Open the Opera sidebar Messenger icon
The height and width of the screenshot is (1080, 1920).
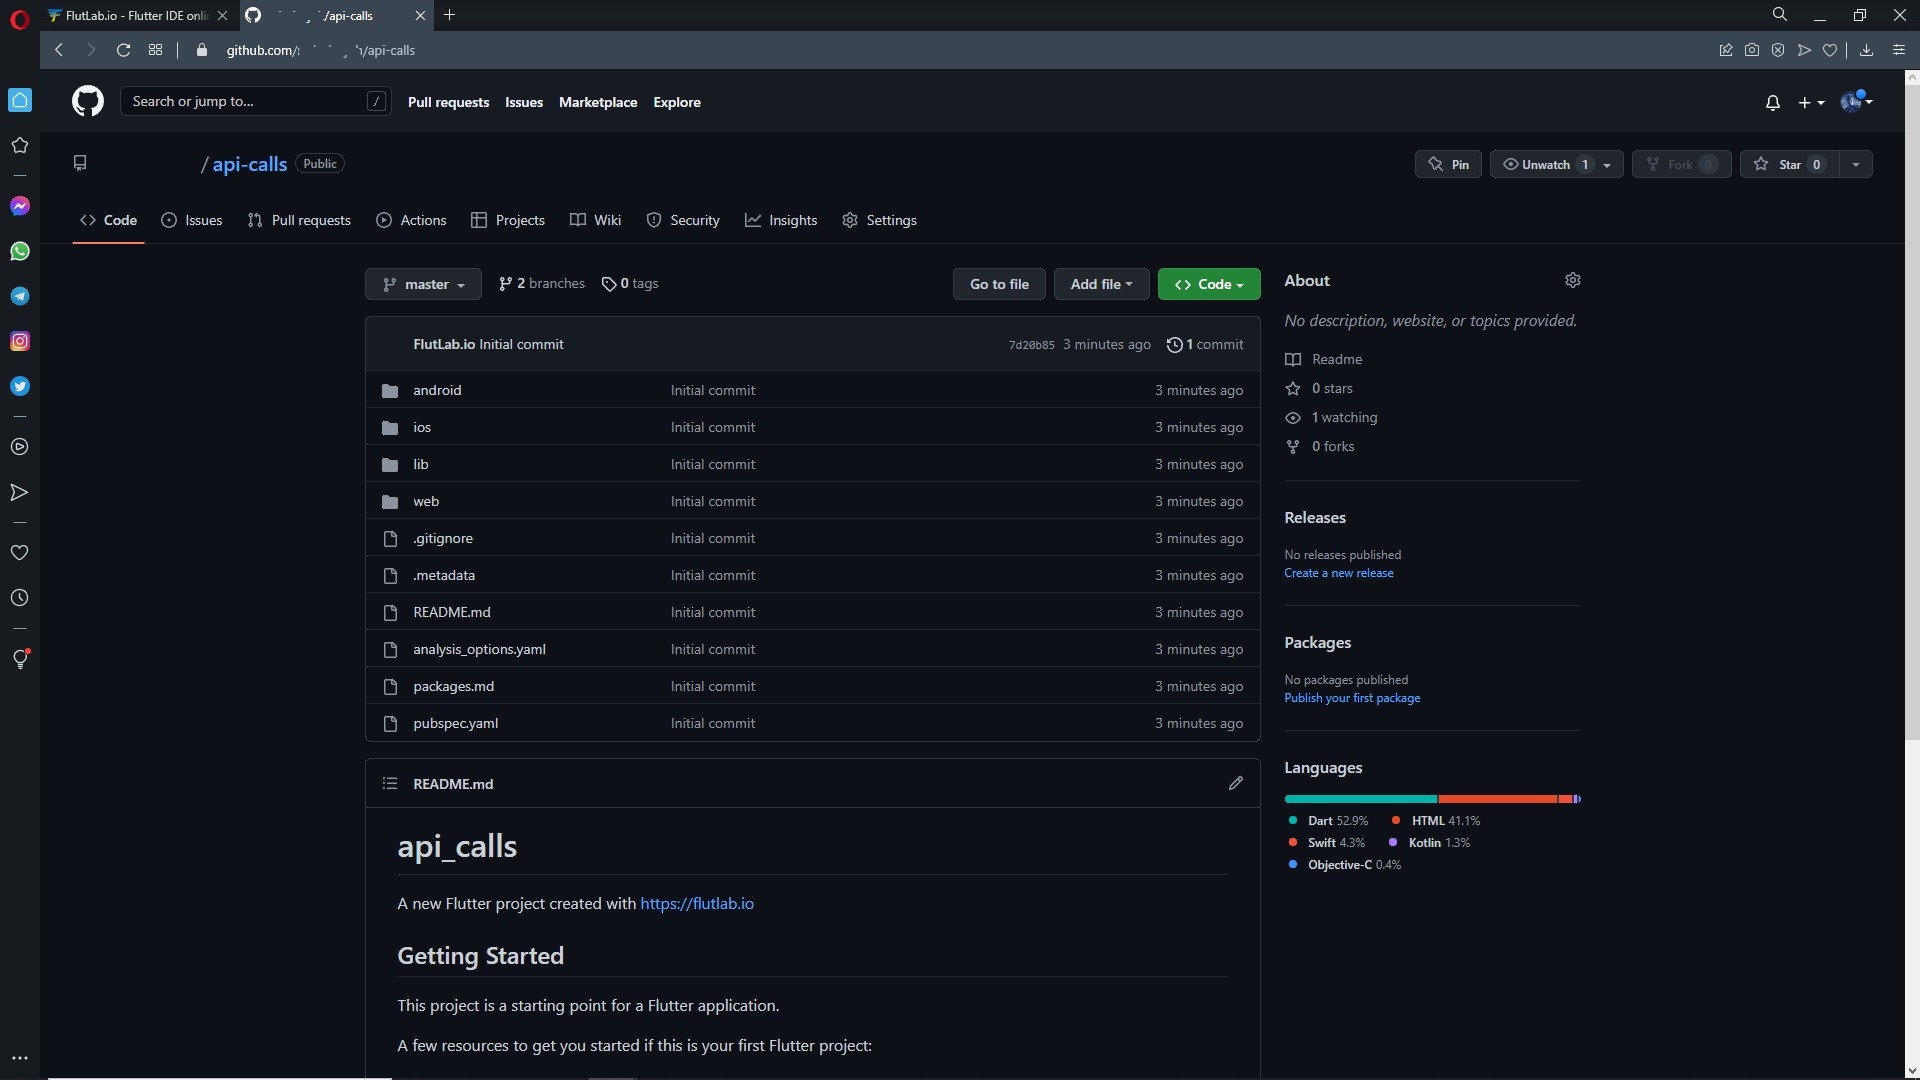tap(20, 206)
